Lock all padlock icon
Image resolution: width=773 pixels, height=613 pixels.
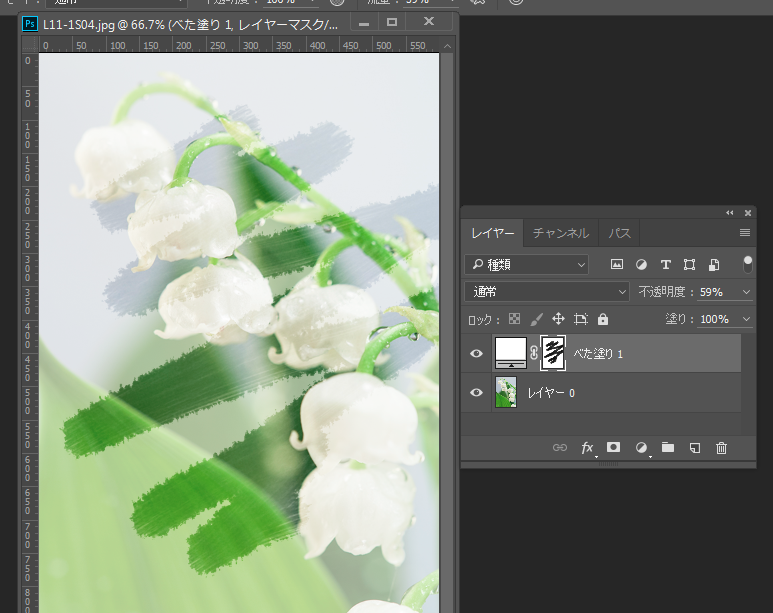602,319
